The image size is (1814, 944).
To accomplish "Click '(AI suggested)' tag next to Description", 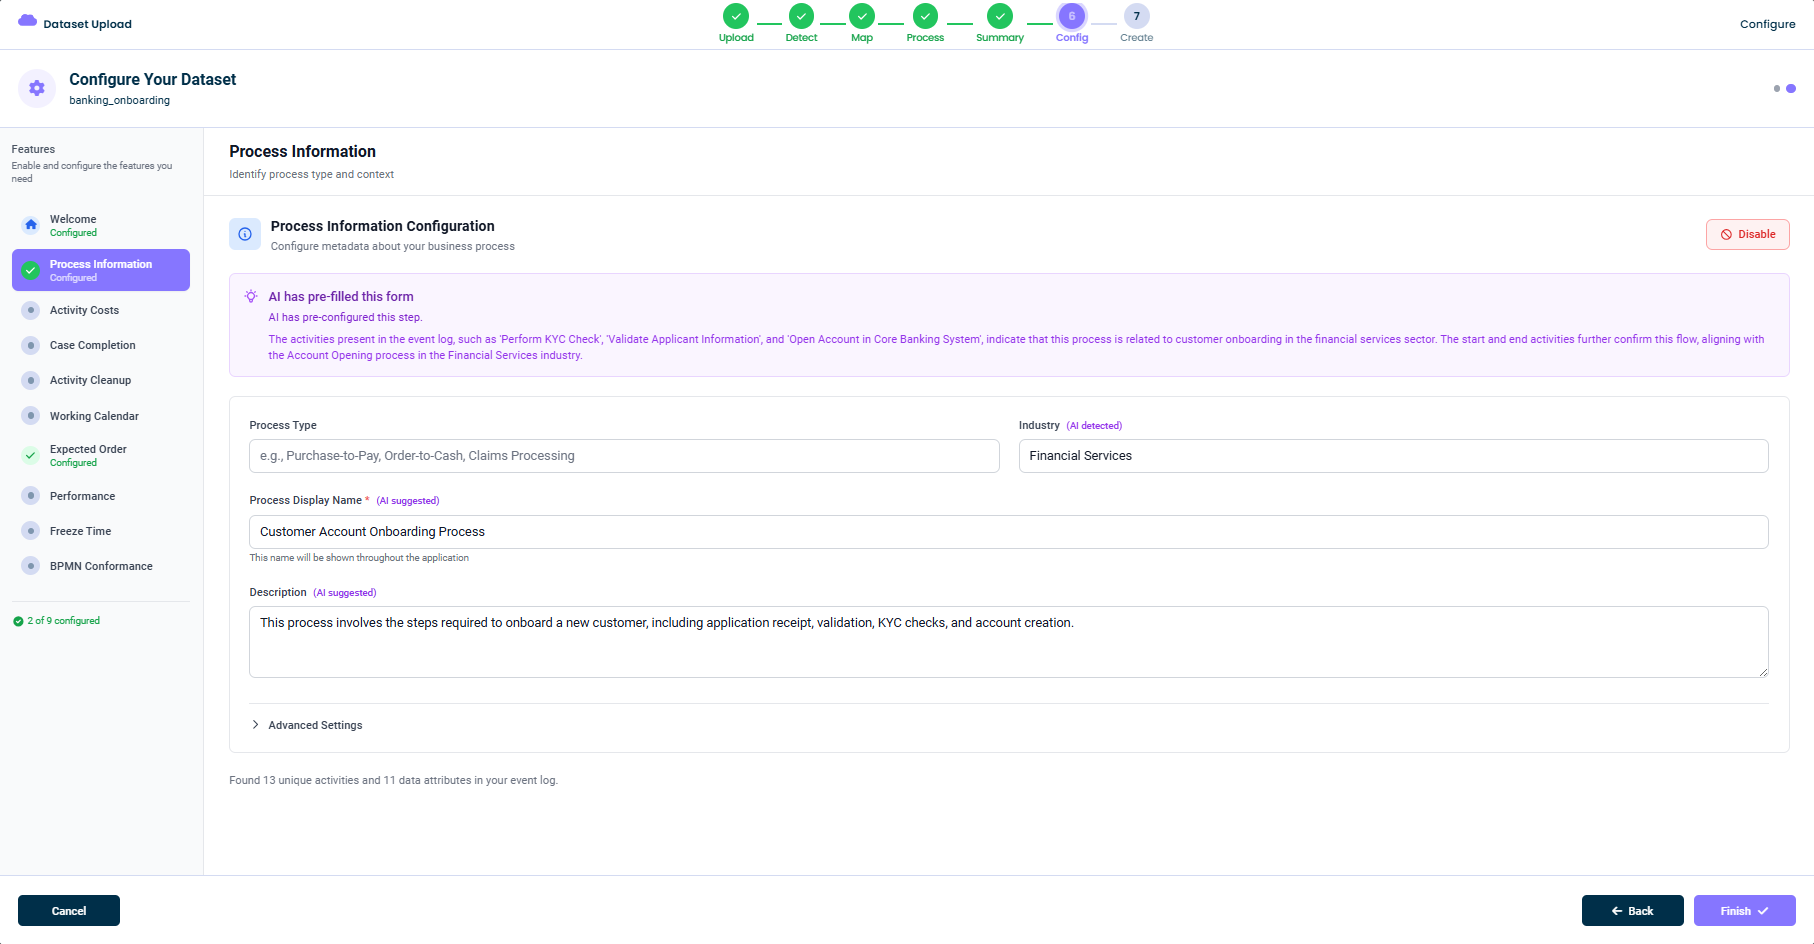I will pos(345,593).
